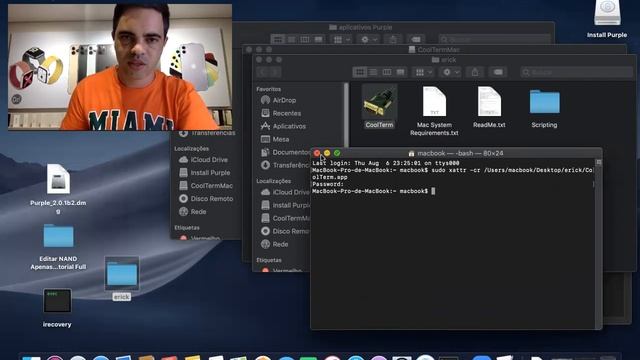Select the Scripting folder
This screenshot has width=640, height=360.
[544, 107]
